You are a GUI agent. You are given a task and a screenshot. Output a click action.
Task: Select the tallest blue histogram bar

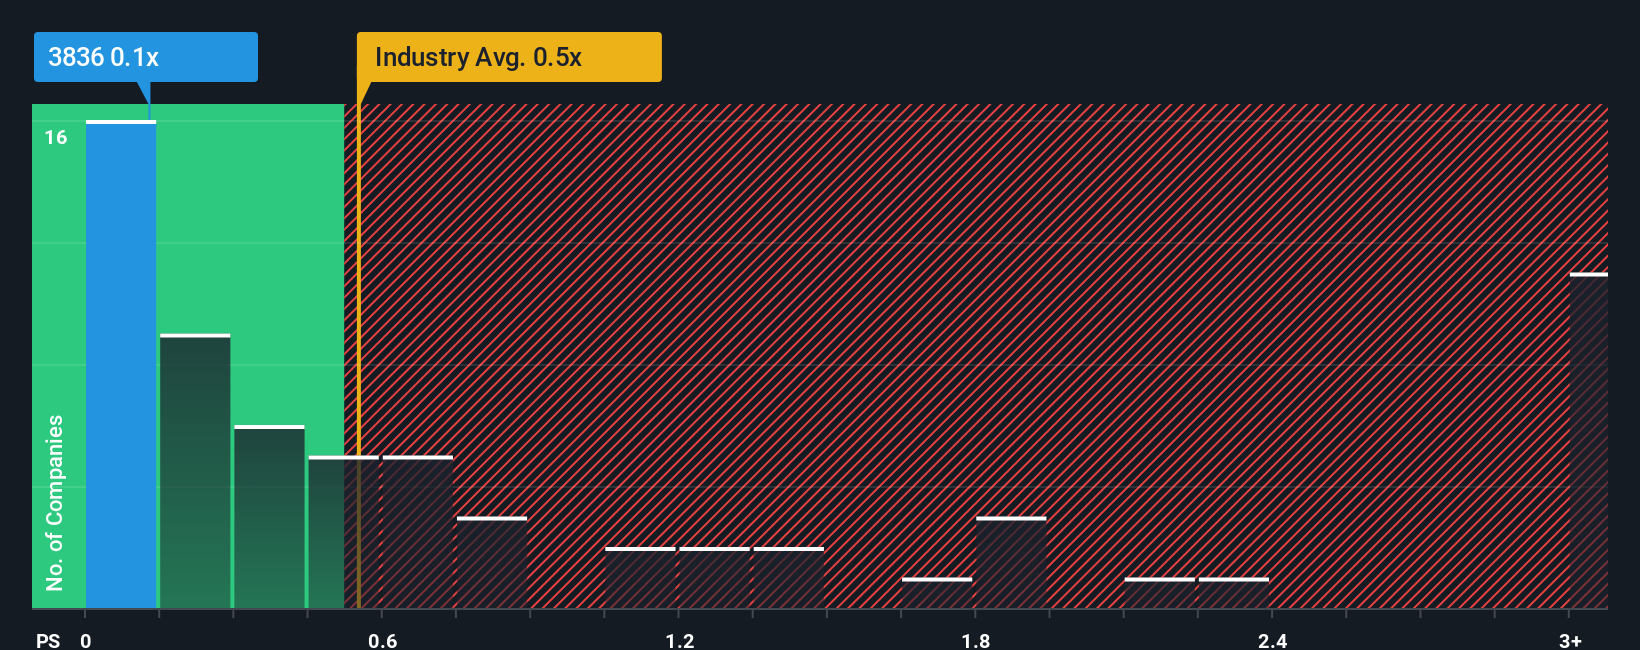[121, 364]
